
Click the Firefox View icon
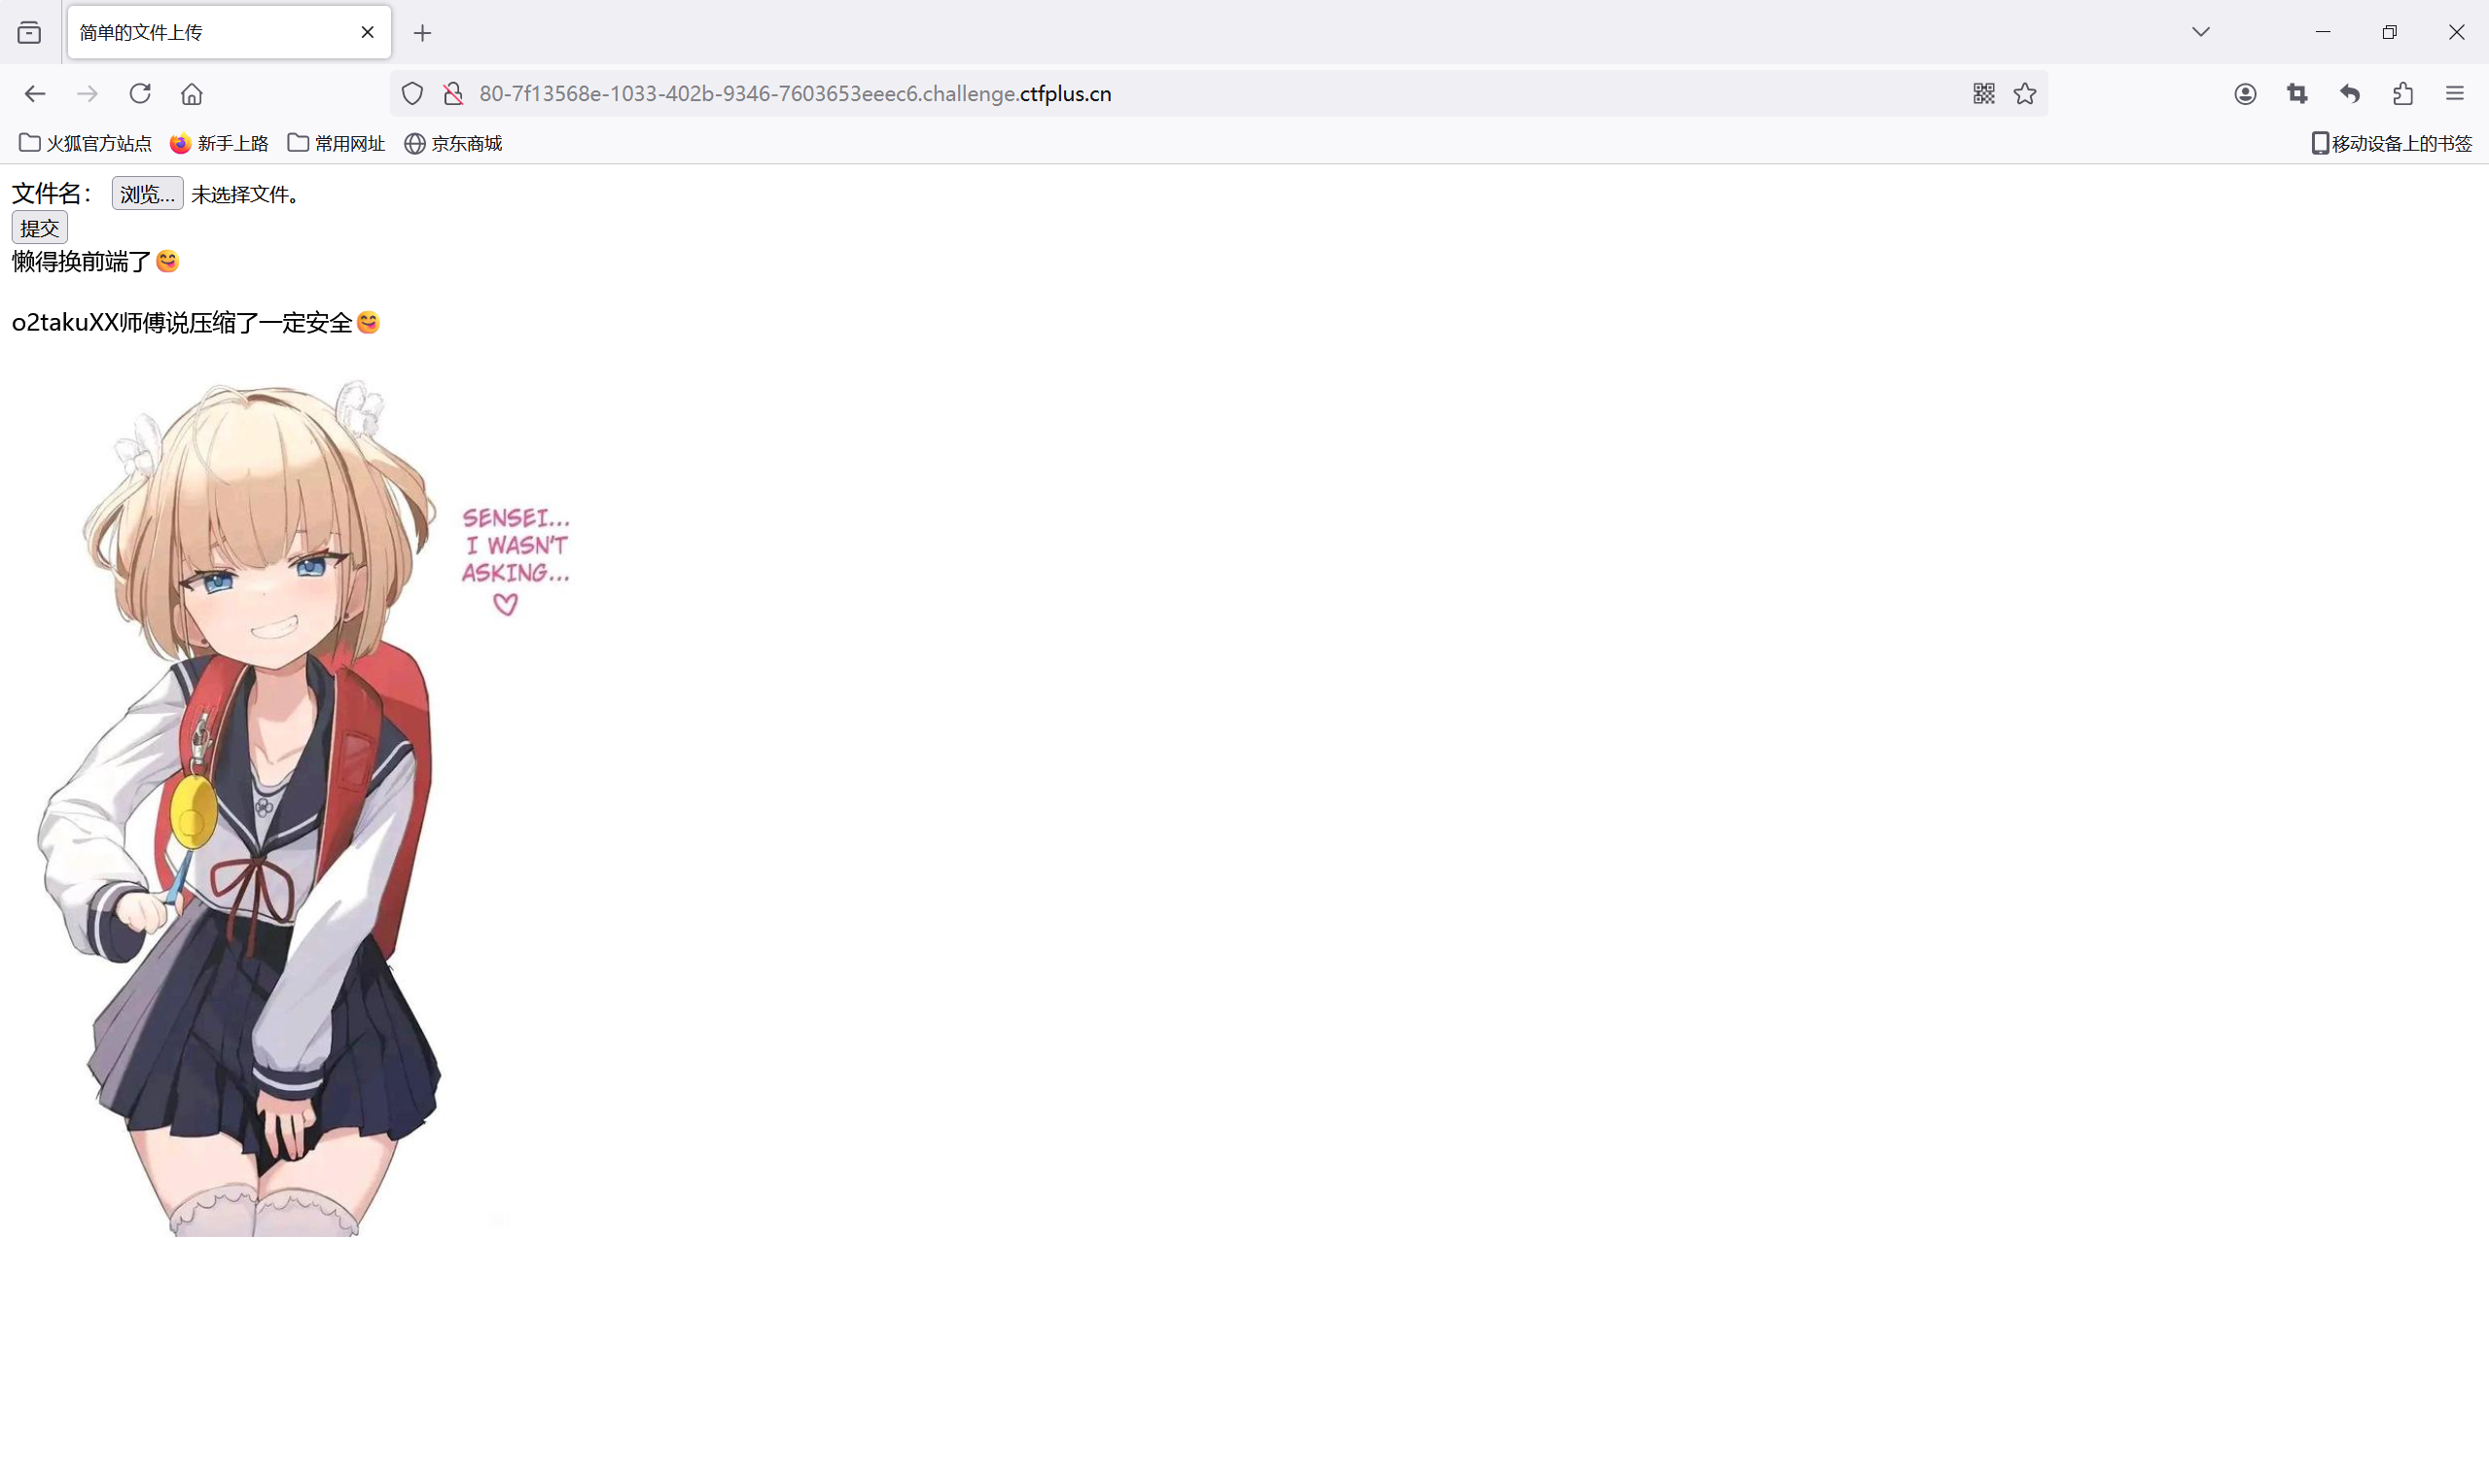click(x=29, y=33)
